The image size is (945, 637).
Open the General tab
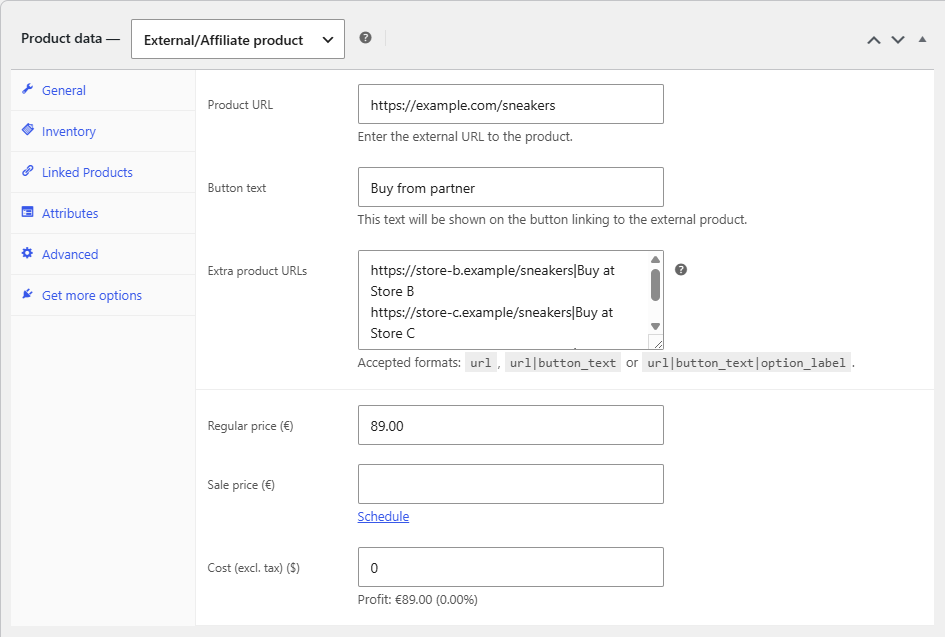pos(103,90)
